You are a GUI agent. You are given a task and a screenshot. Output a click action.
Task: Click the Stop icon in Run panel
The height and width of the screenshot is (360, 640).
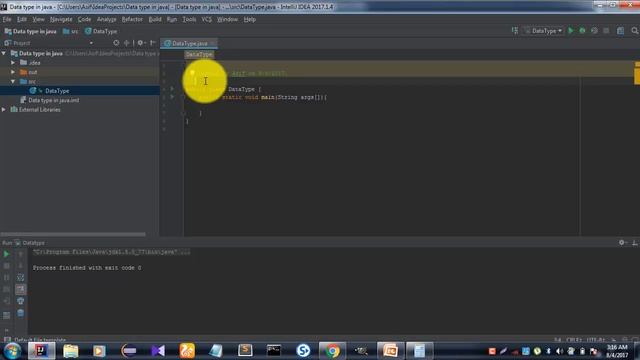coord(6,266)
